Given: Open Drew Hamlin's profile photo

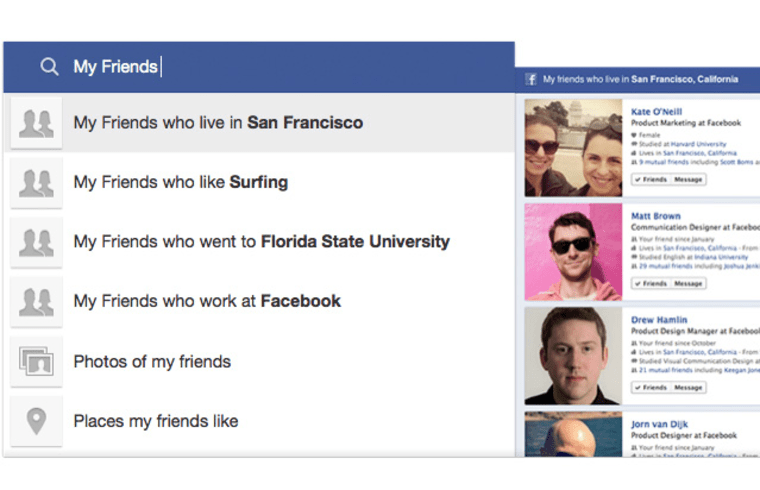Looking at the screenshot, I should click(x=573, y=356).
